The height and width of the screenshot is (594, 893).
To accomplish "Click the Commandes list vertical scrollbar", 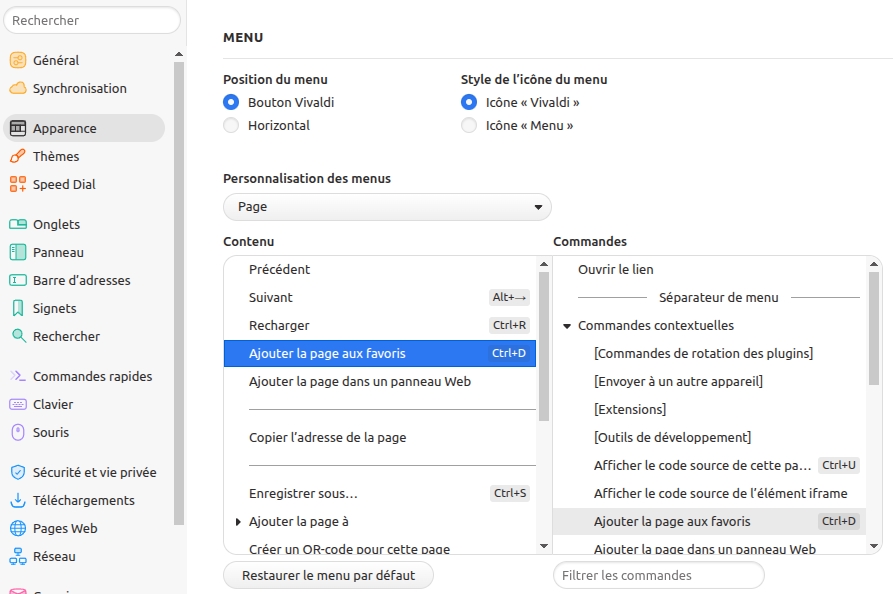I will 874,330.
